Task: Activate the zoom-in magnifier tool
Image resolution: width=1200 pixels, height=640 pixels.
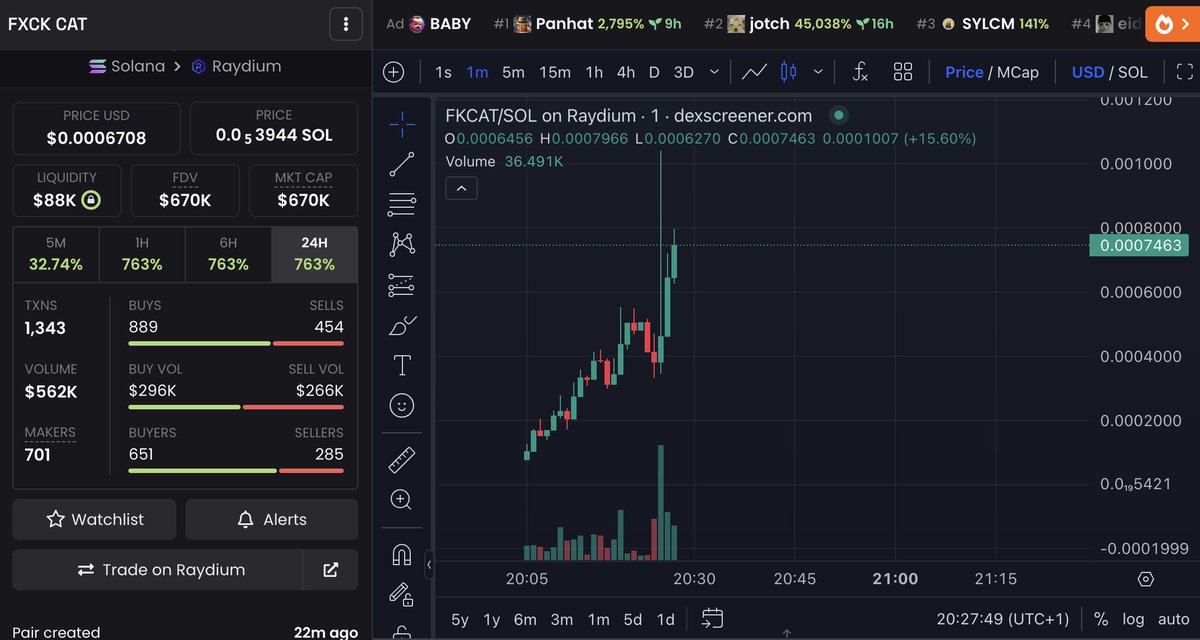Action: (402, 500)
